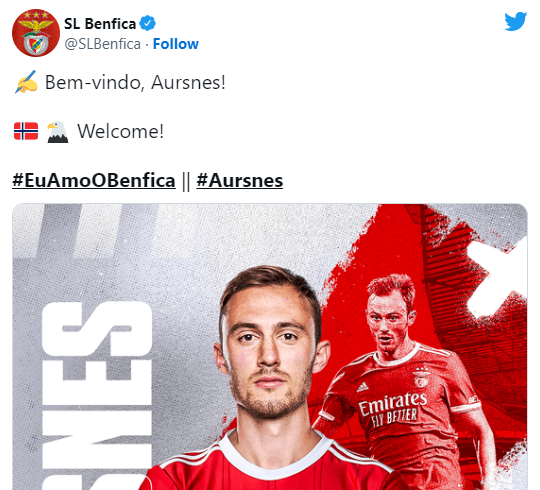Click the Adidas logo on the jersey
This screenshot has height=490, width=540.
[362, 387]
